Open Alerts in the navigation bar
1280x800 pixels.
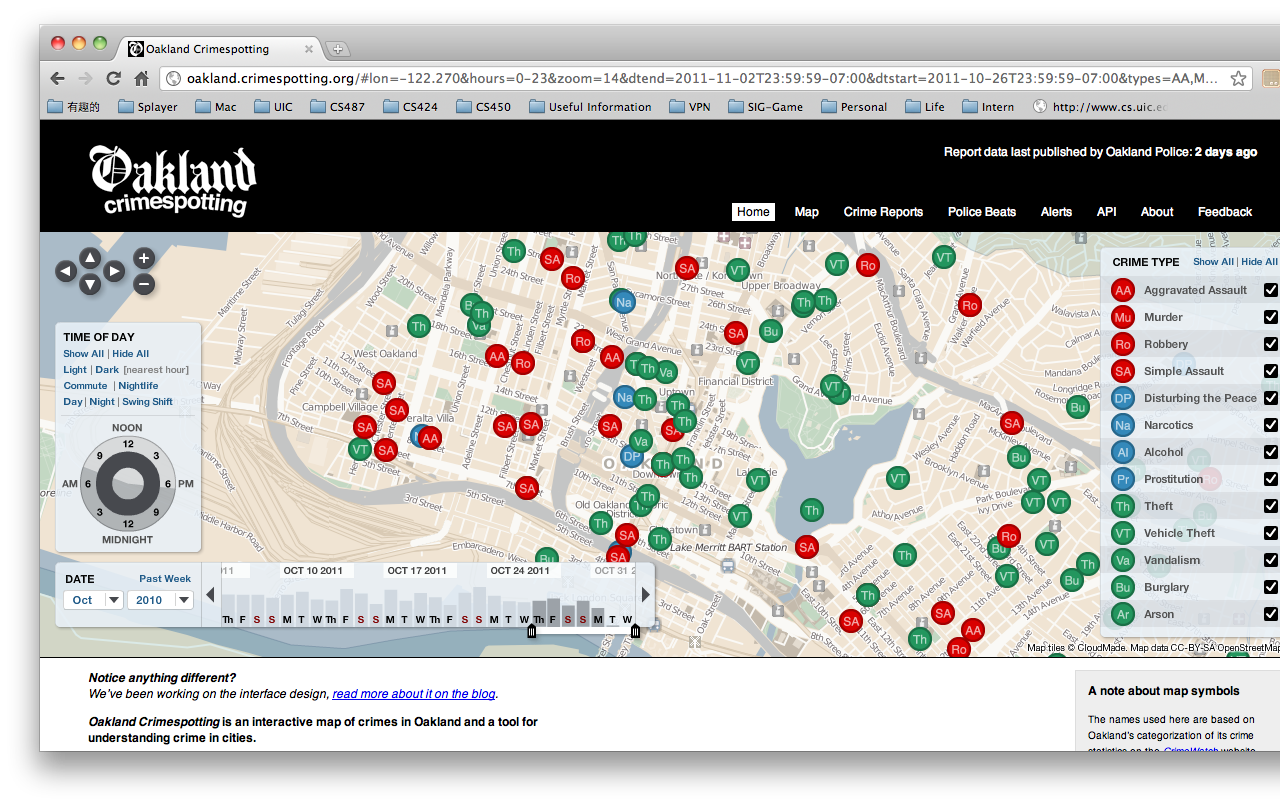coord(1056,212)
